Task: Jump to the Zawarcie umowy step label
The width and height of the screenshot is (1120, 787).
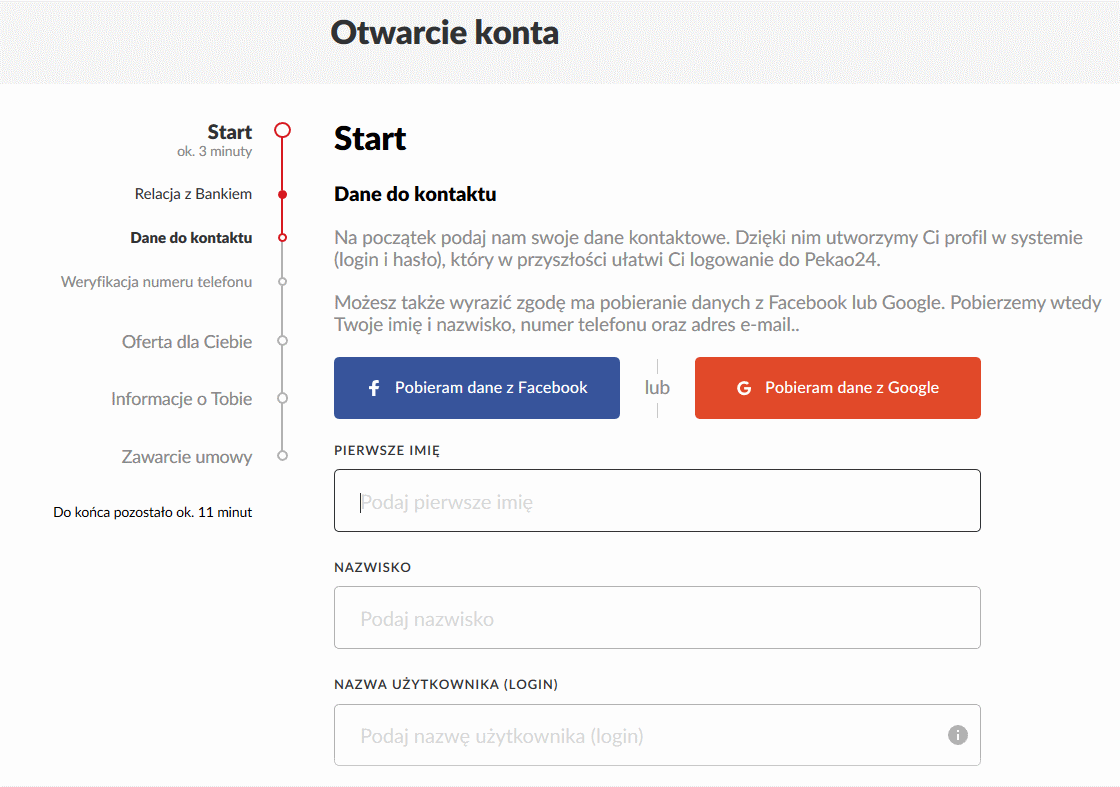Action: [x=187, y=457]
